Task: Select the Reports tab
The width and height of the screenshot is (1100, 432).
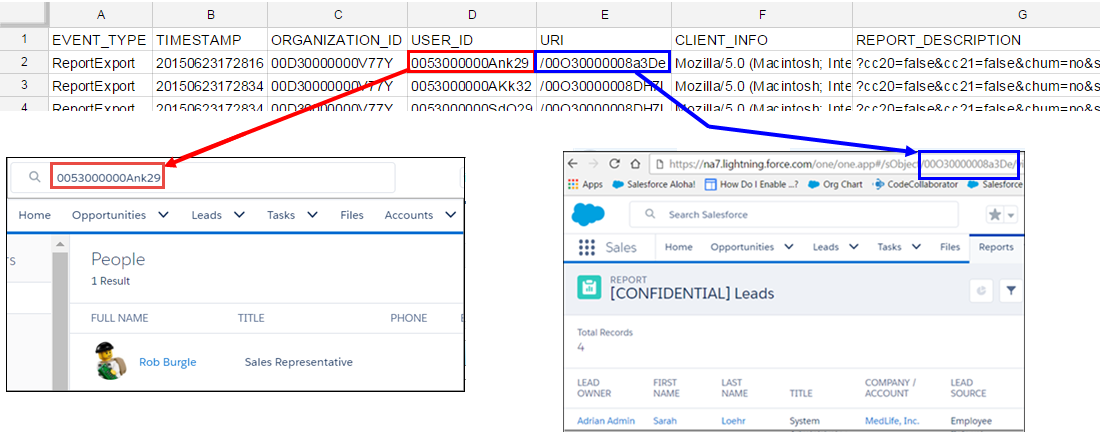Action: (x=995, y=247)
